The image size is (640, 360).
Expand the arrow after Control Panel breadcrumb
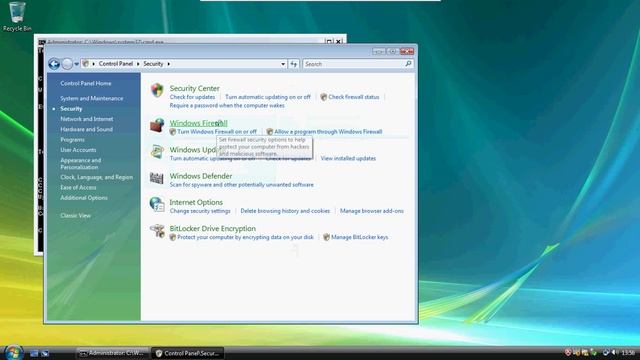click(x=138, y=64)
